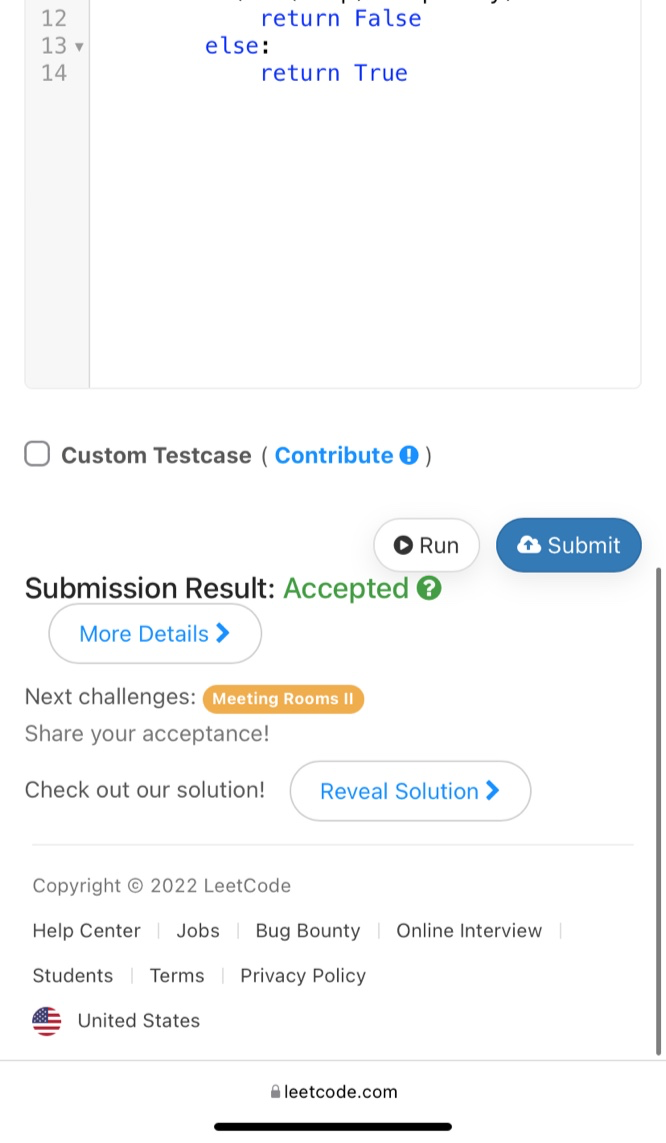This screenshot has height=1143, width=666.
Task: Click the Run button play icon
Action: click(x=403, y=545)
